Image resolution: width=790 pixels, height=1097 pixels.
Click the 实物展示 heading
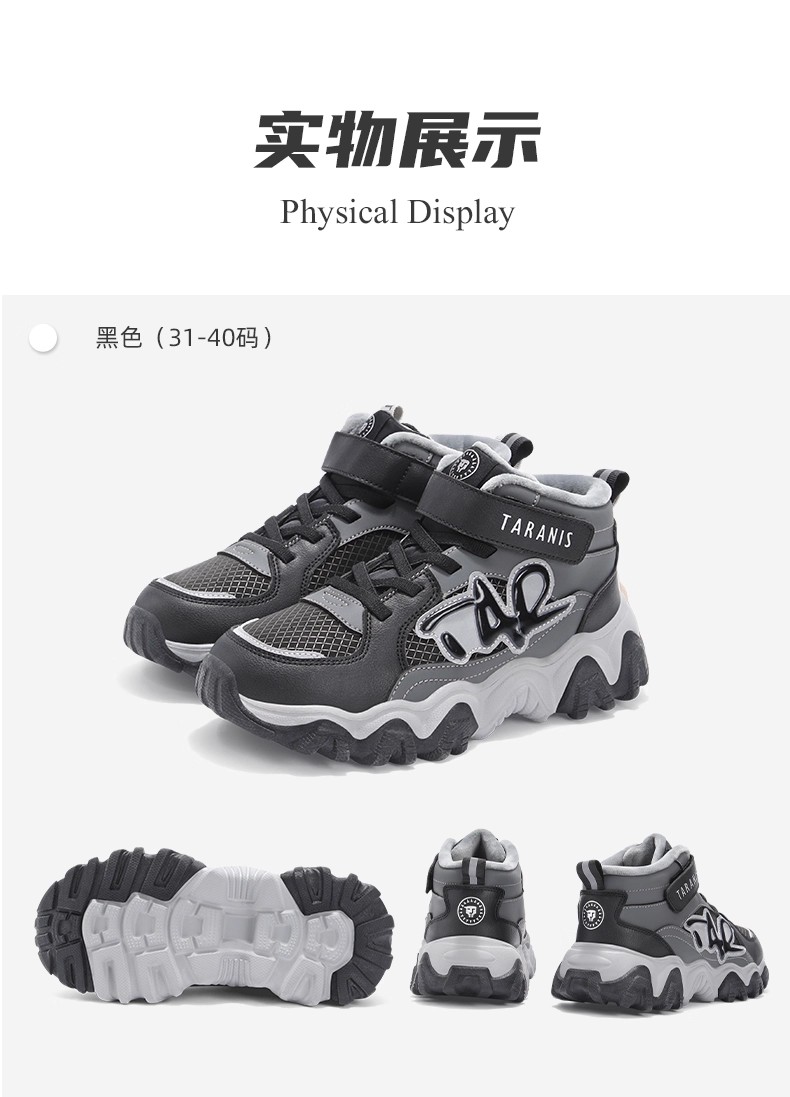coord(397,139)
